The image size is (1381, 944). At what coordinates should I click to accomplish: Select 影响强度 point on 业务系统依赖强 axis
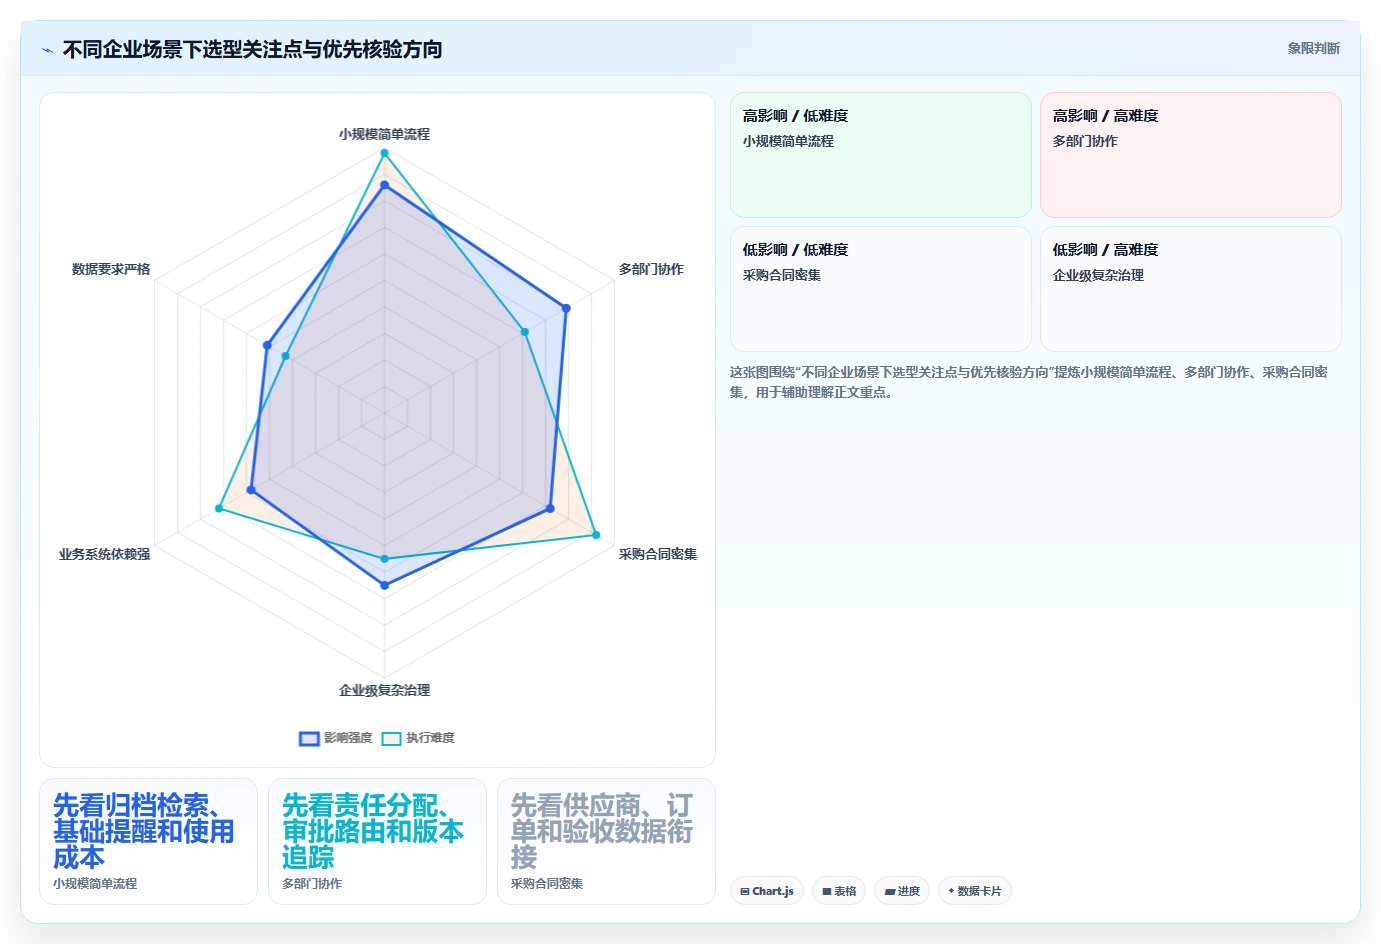pyautogui.click(x=251, y=490)
